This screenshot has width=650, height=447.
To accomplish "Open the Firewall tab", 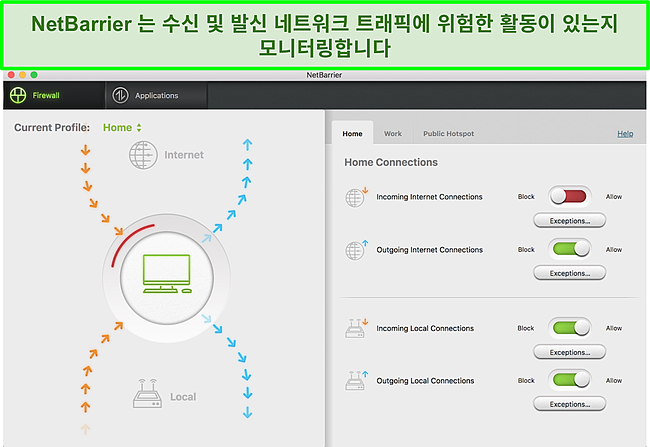I will point(54,95).
